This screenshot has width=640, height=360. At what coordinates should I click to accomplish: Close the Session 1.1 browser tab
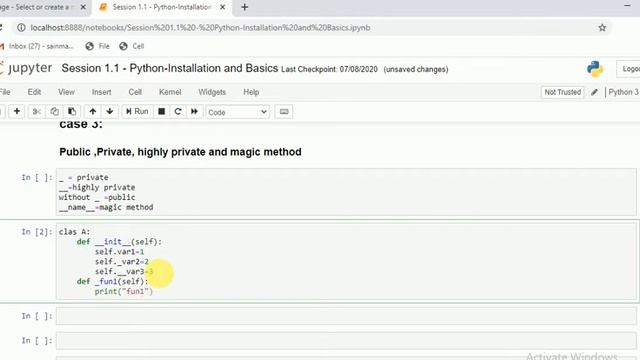coord(222,7)
